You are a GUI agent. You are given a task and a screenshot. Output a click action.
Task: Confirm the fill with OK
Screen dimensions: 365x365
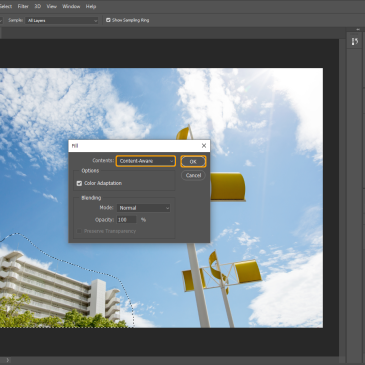pyautogui.click(x=193, y=161)
